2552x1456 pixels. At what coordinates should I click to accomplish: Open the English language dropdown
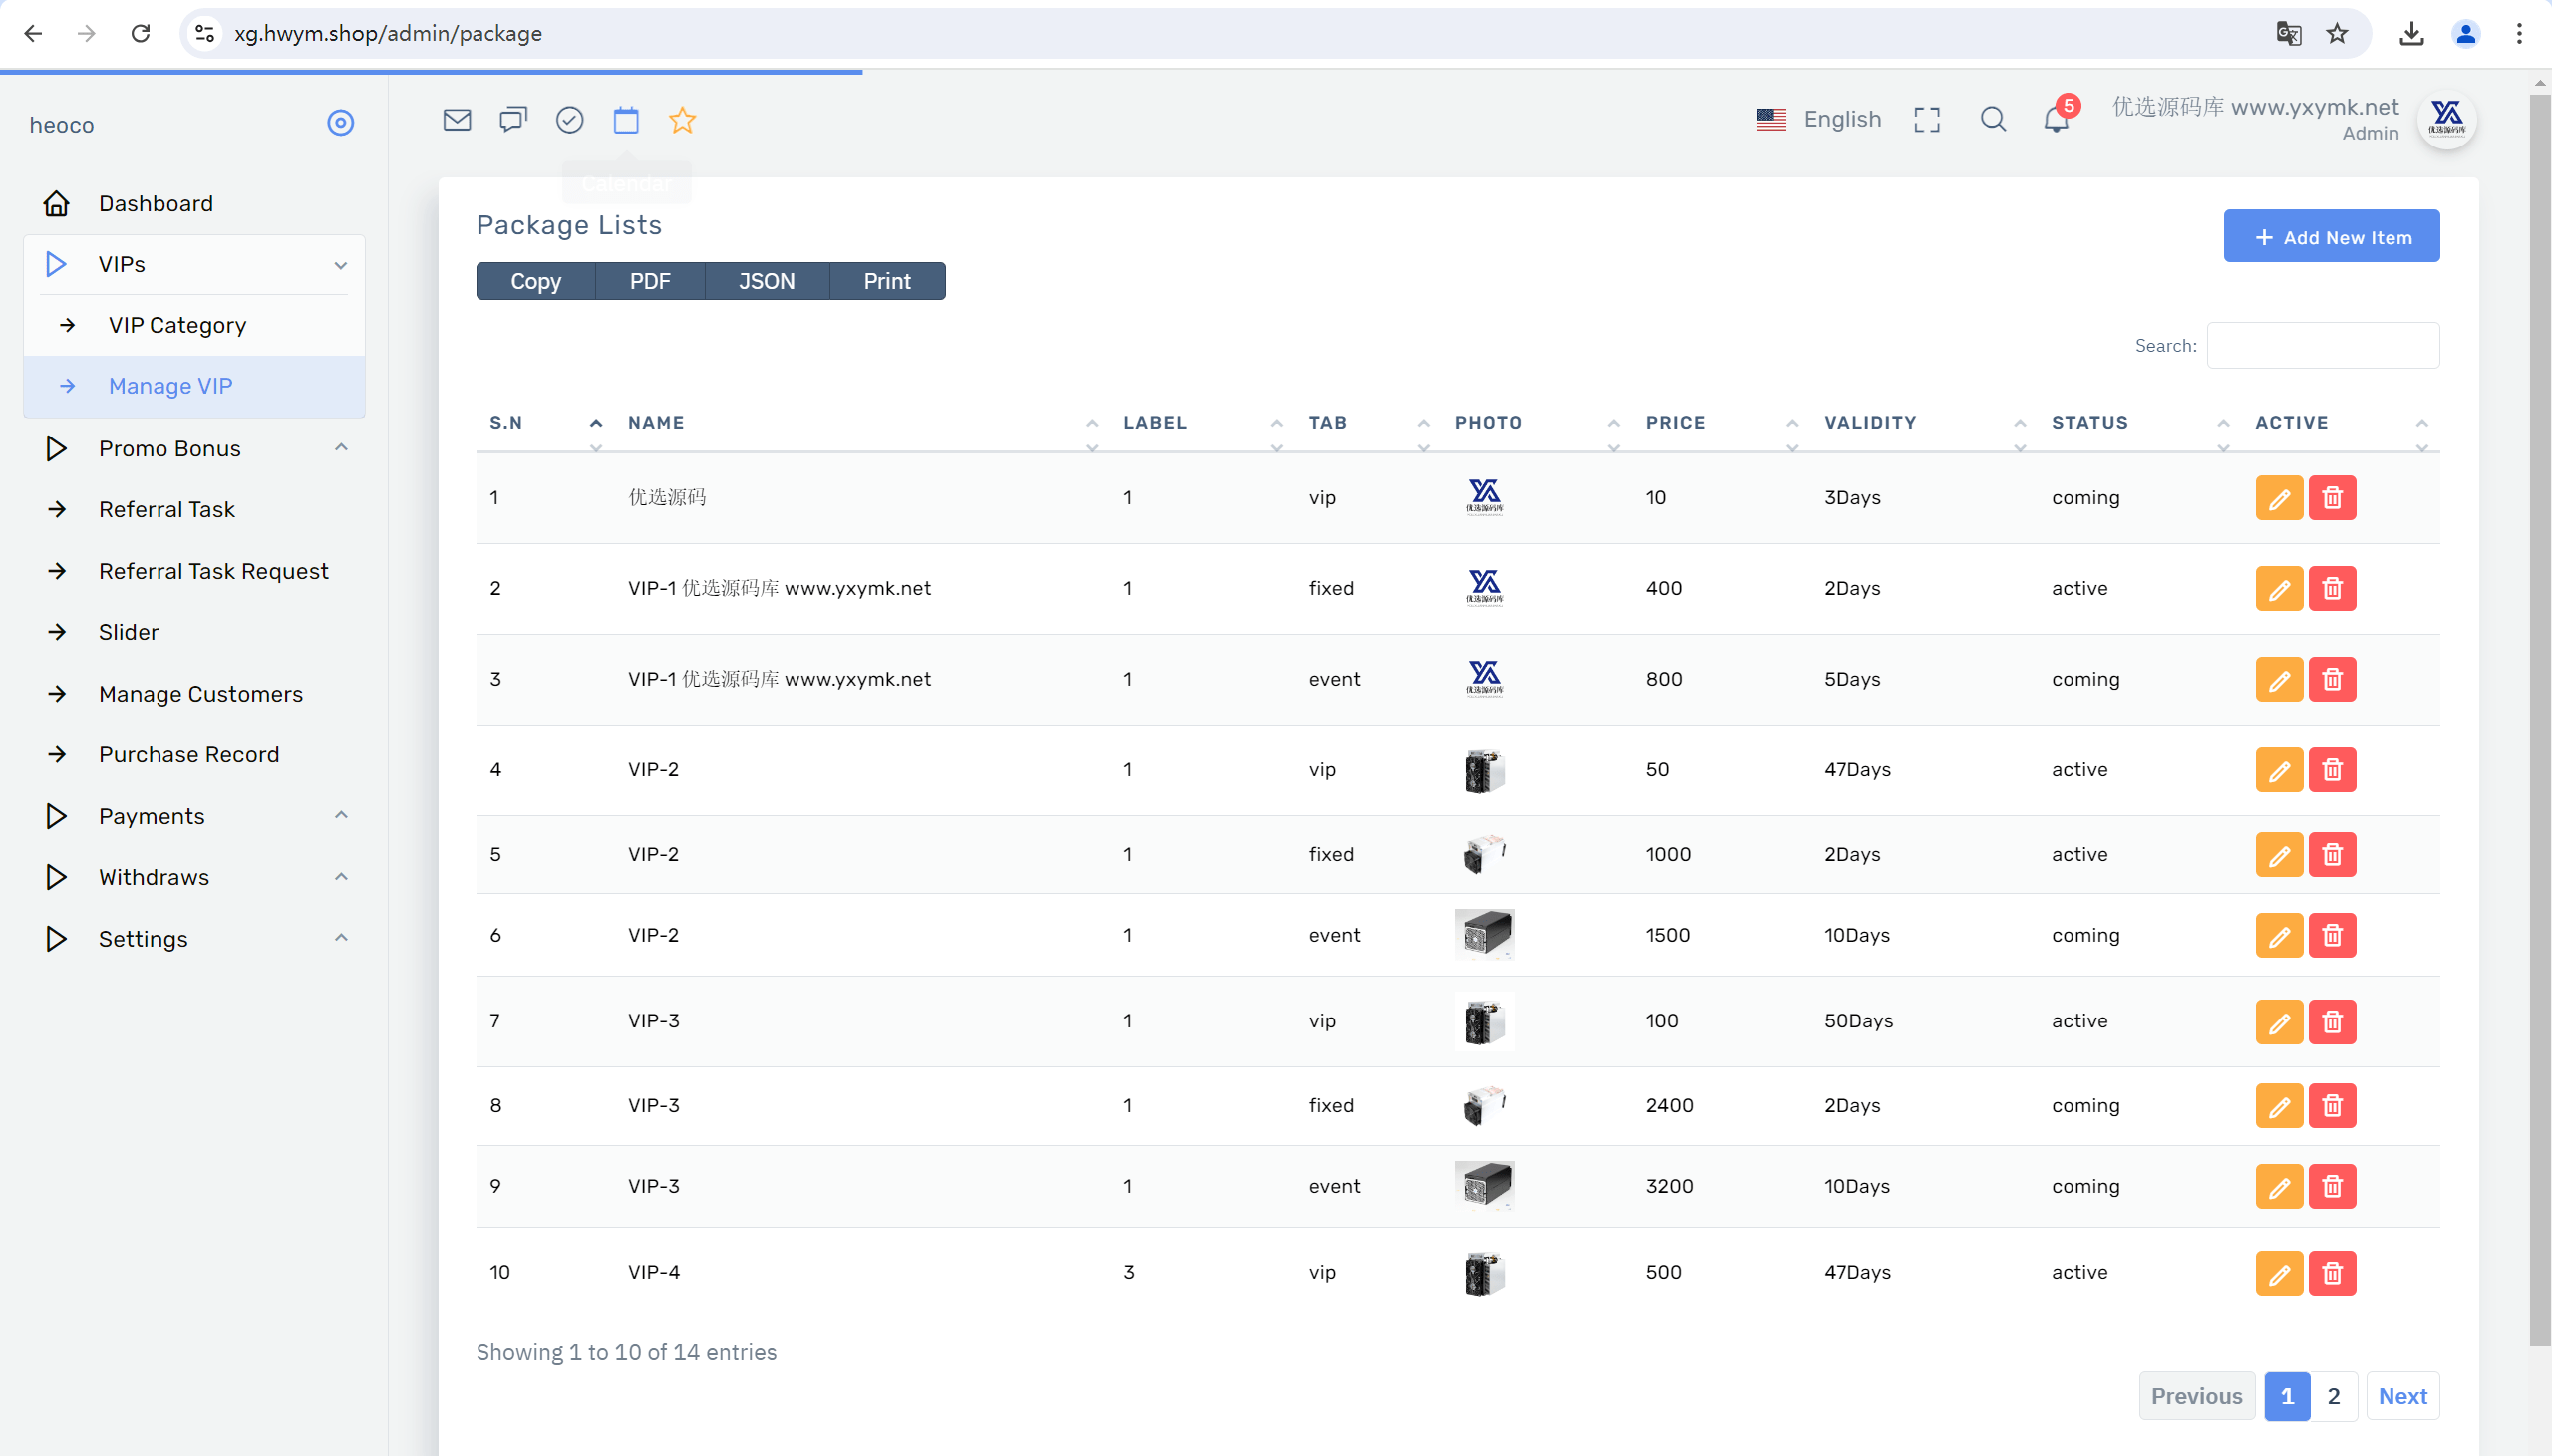coord(1818,120)
